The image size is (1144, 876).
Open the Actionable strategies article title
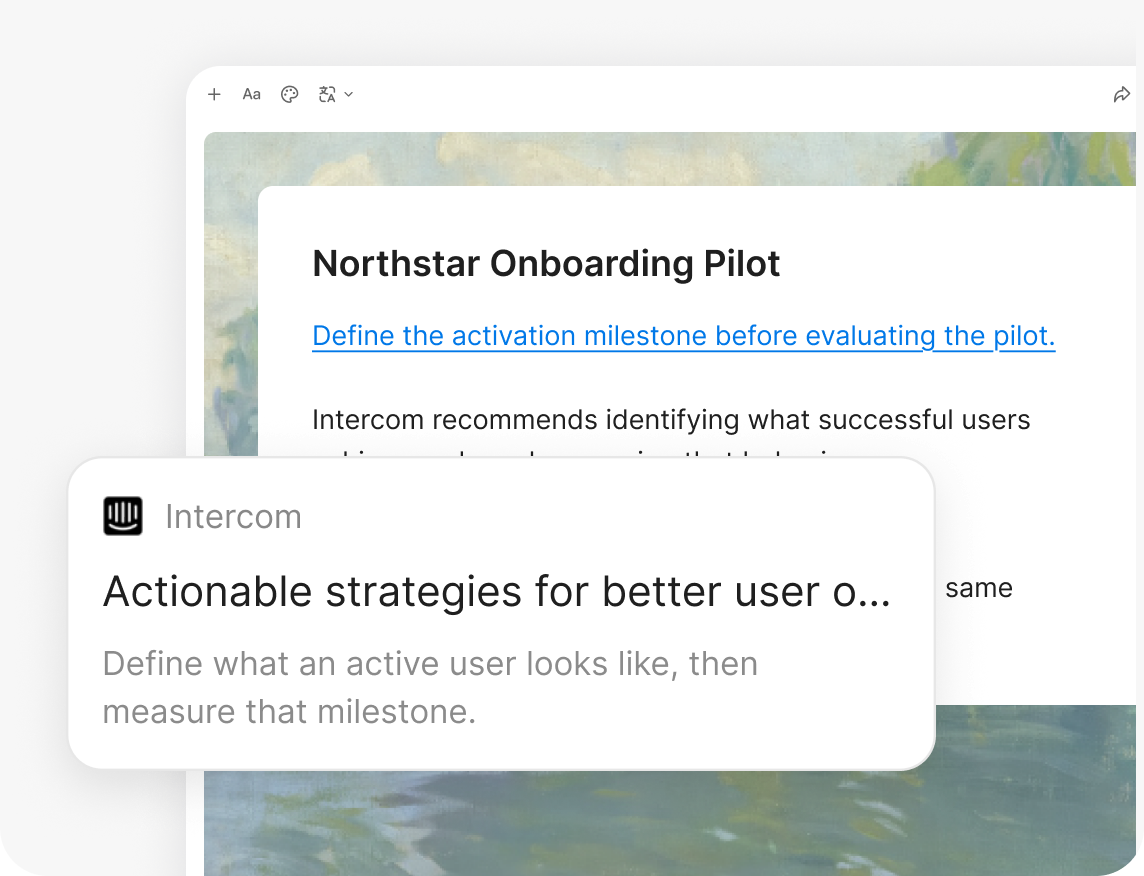pyautogui.click(x=497, y=591)
